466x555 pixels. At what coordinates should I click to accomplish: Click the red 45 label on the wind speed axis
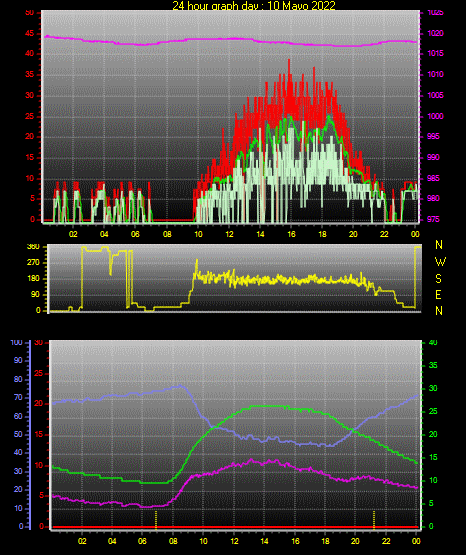click(x=30, y=34)
